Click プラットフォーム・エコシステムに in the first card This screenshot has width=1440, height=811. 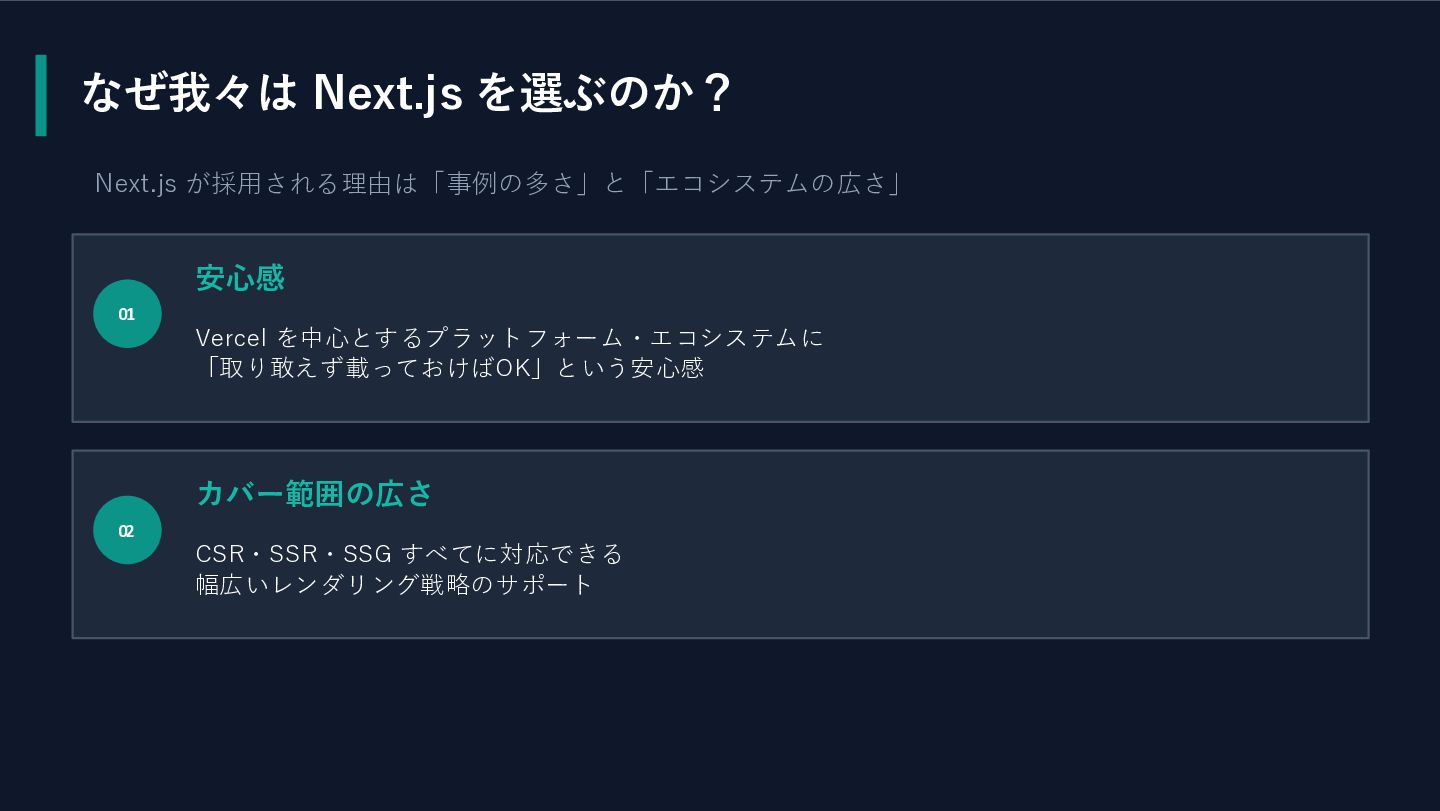[x=624, y=338]
